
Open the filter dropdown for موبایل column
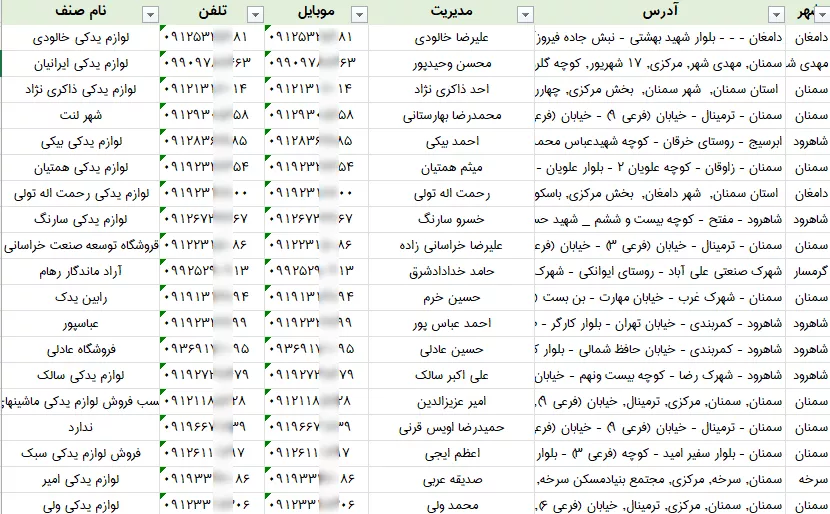[x=359, y=14]
